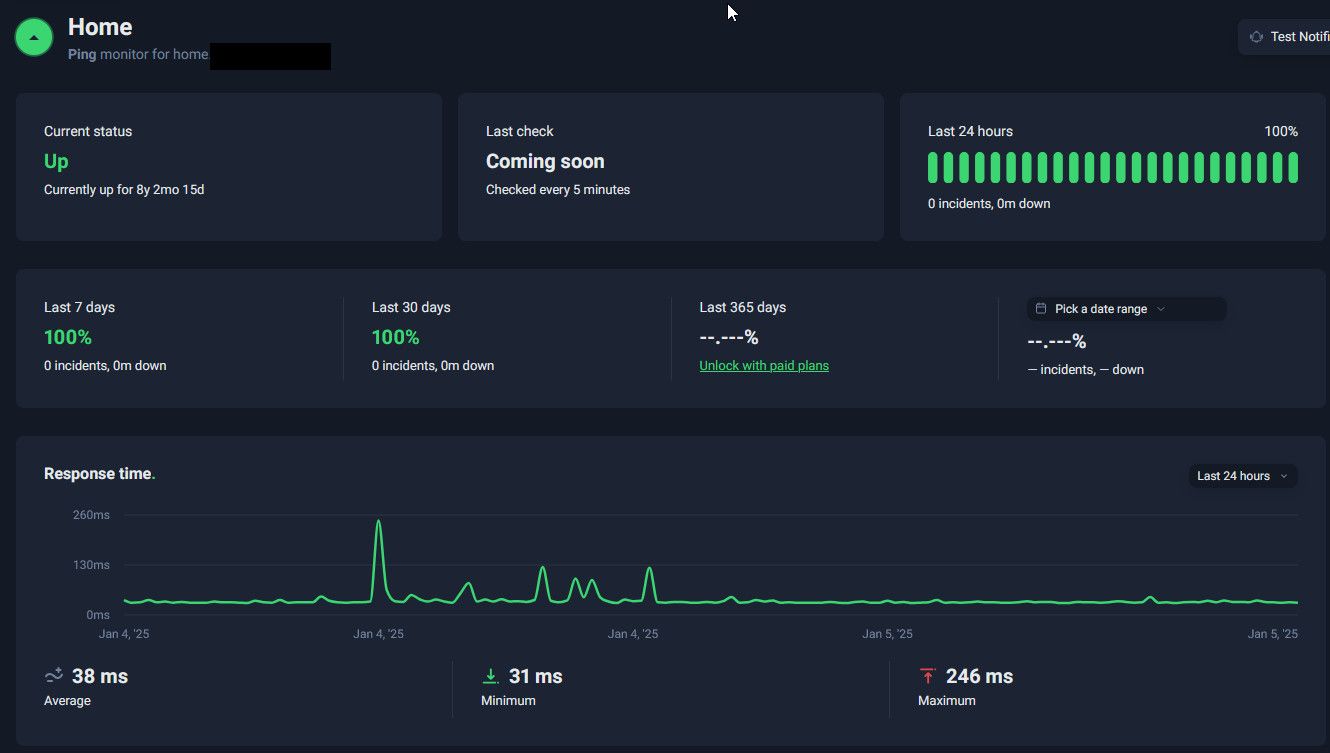Click the 130ms y-axis label
This screenshot has height=753, width=1330.
click(91, 565)
